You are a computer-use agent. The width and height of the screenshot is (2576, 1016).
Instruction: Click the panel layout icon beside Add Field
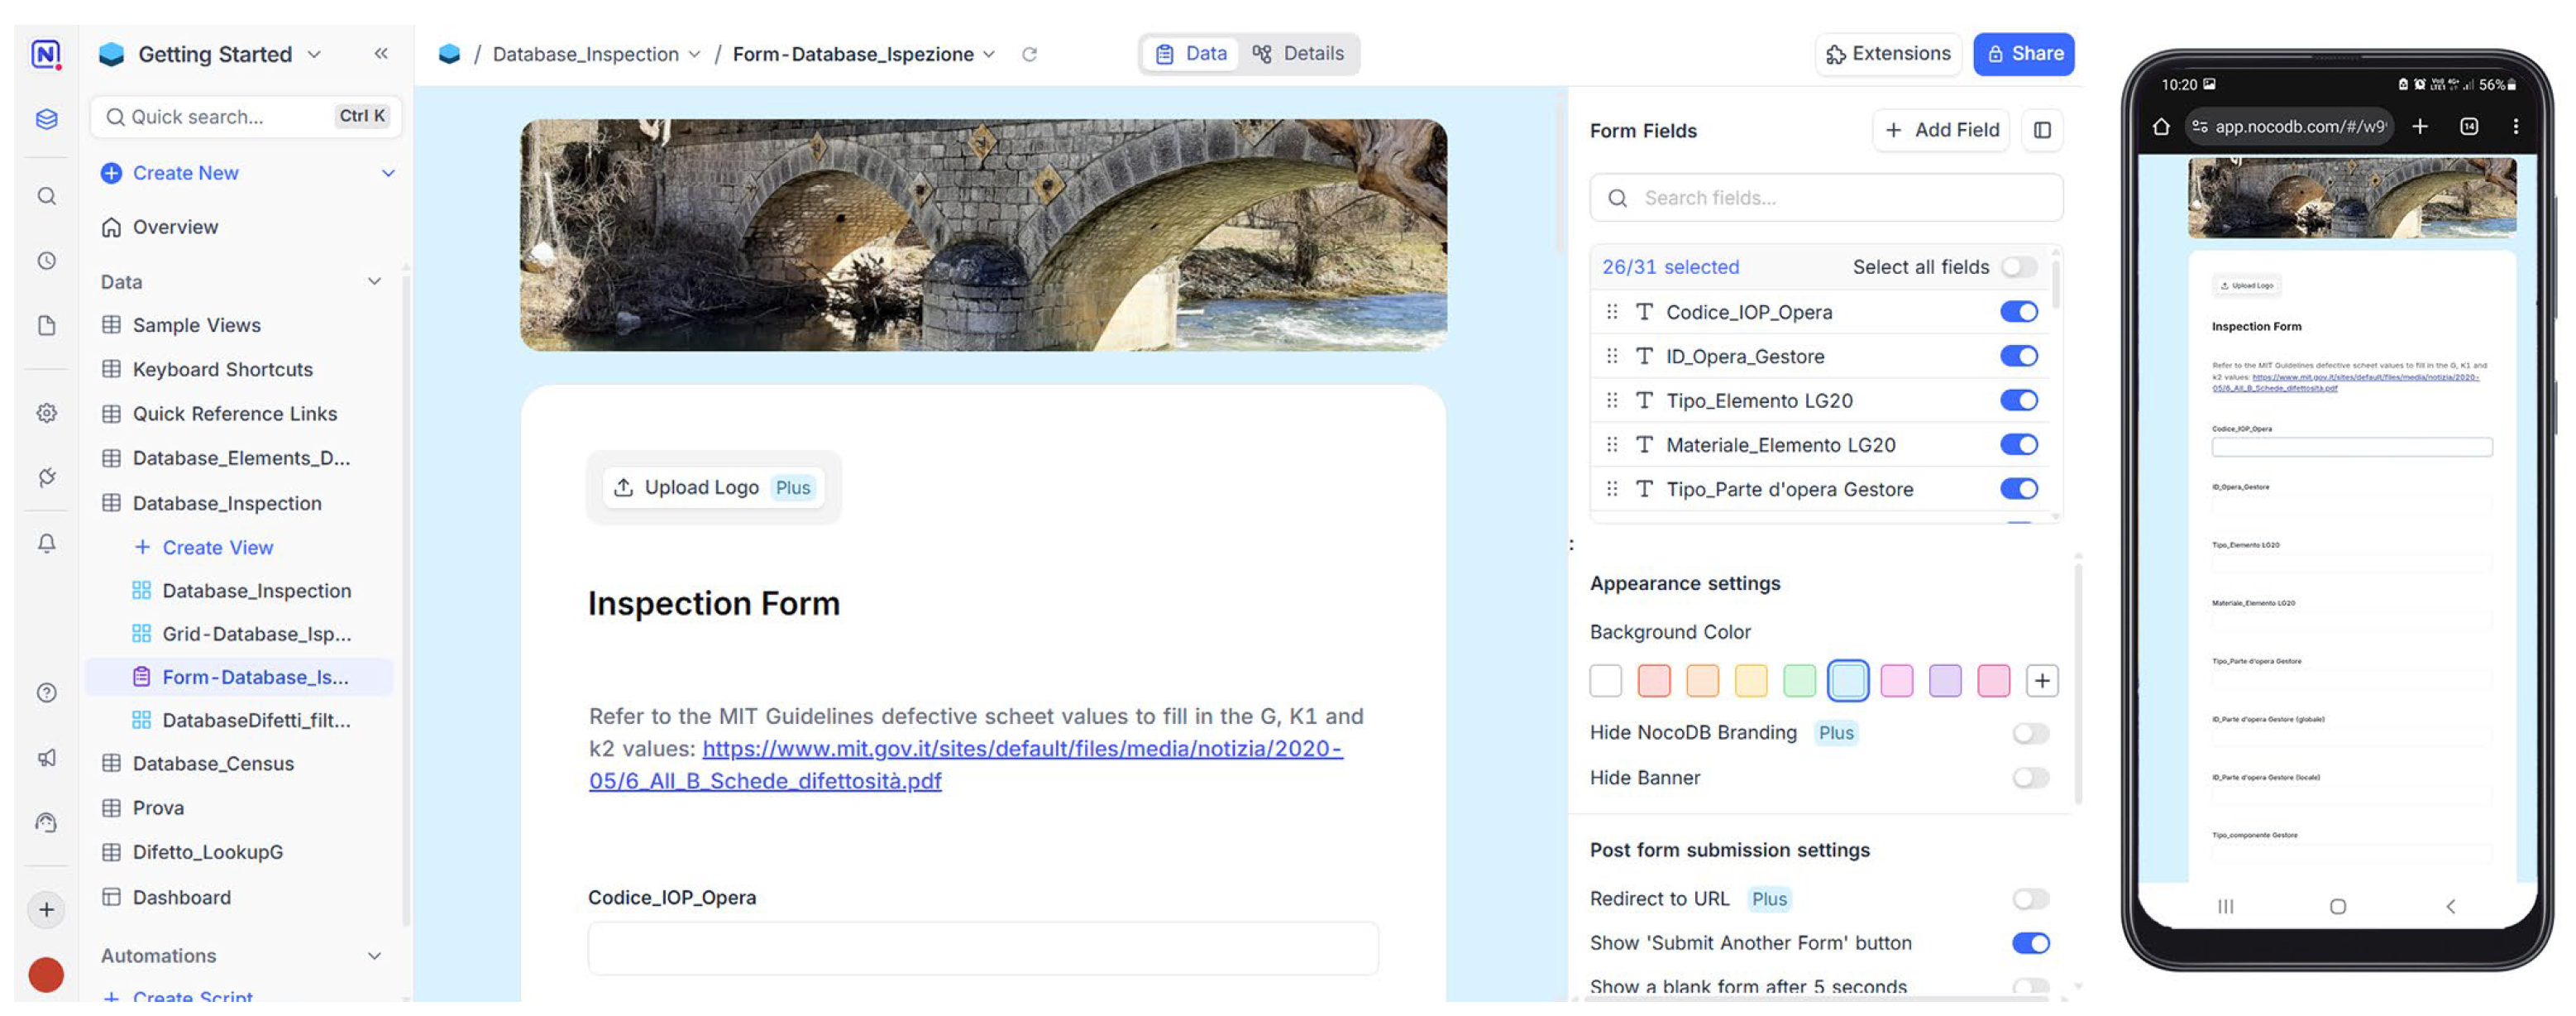(2042, 130)
